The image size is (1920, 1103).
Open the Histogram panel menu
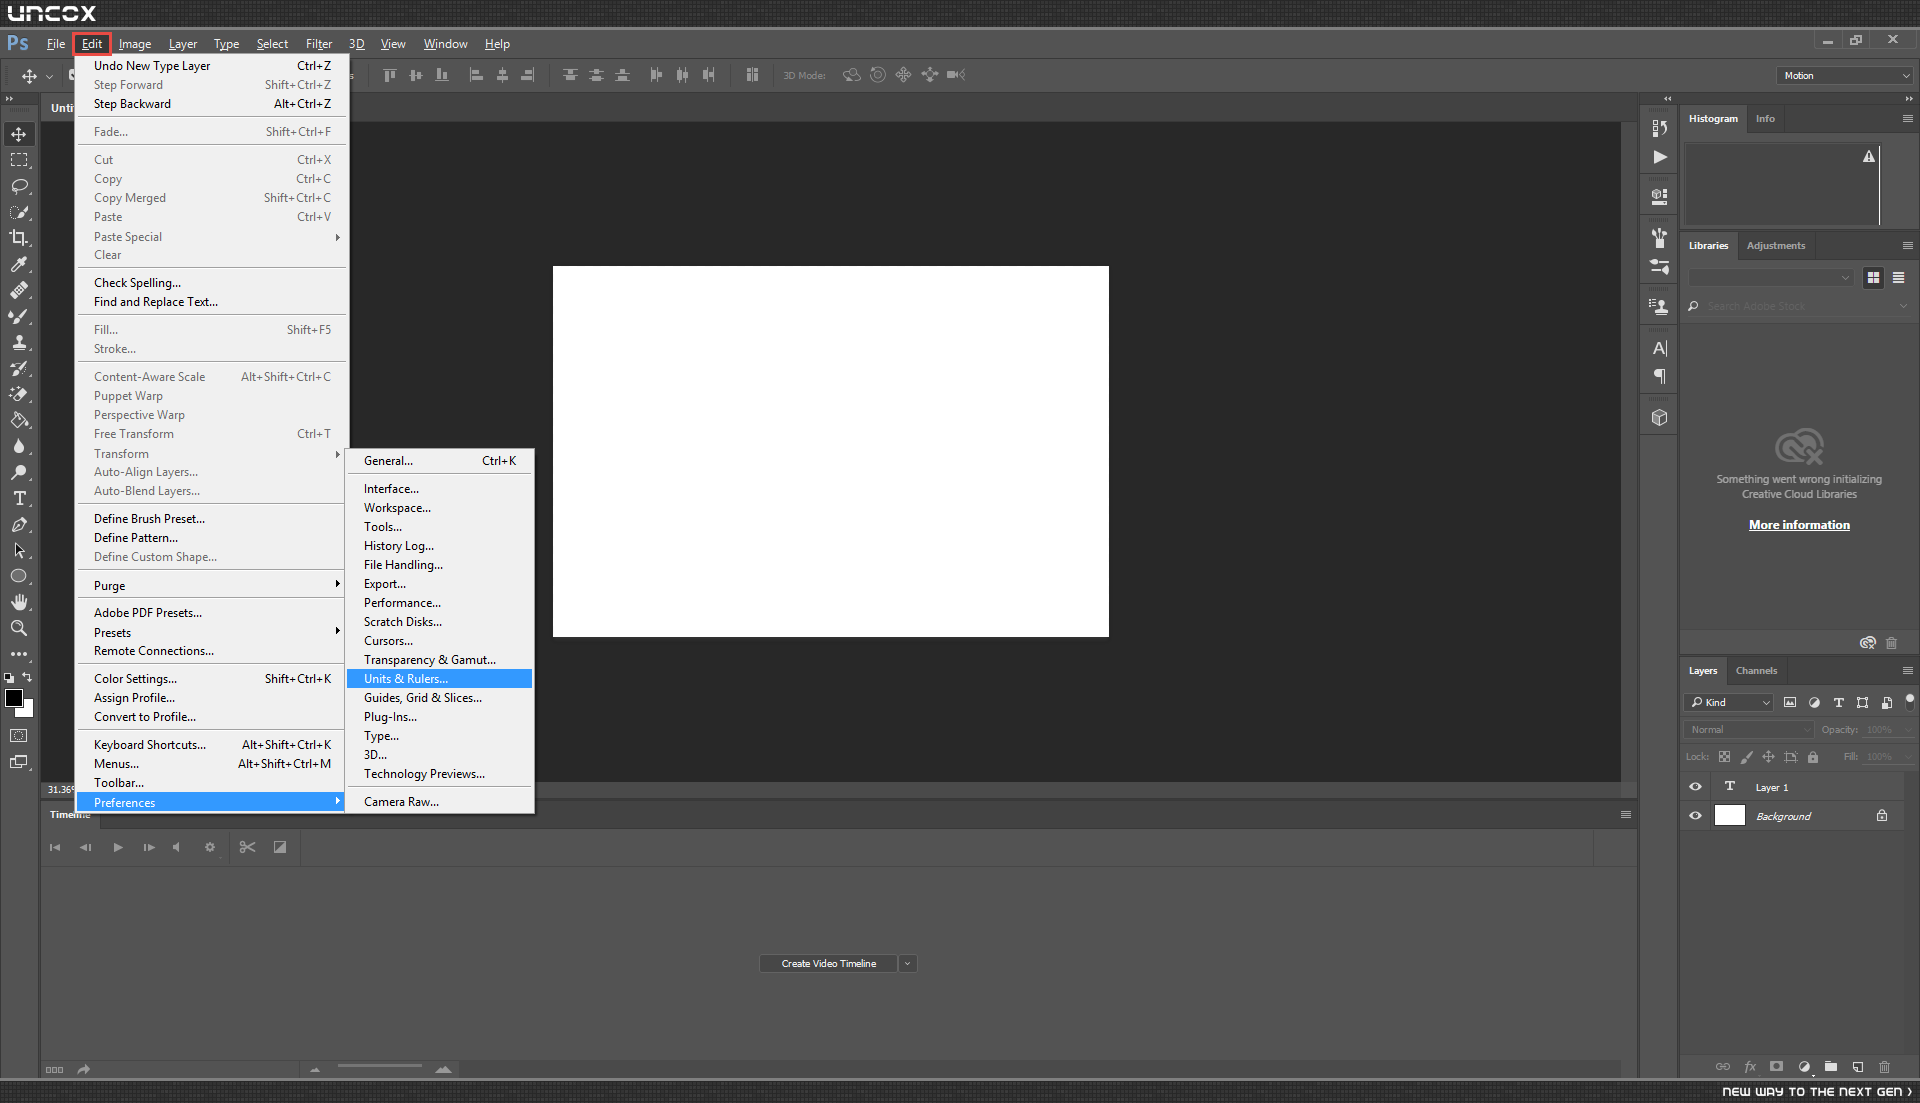pyautogui.click(x=1908, y=118)
